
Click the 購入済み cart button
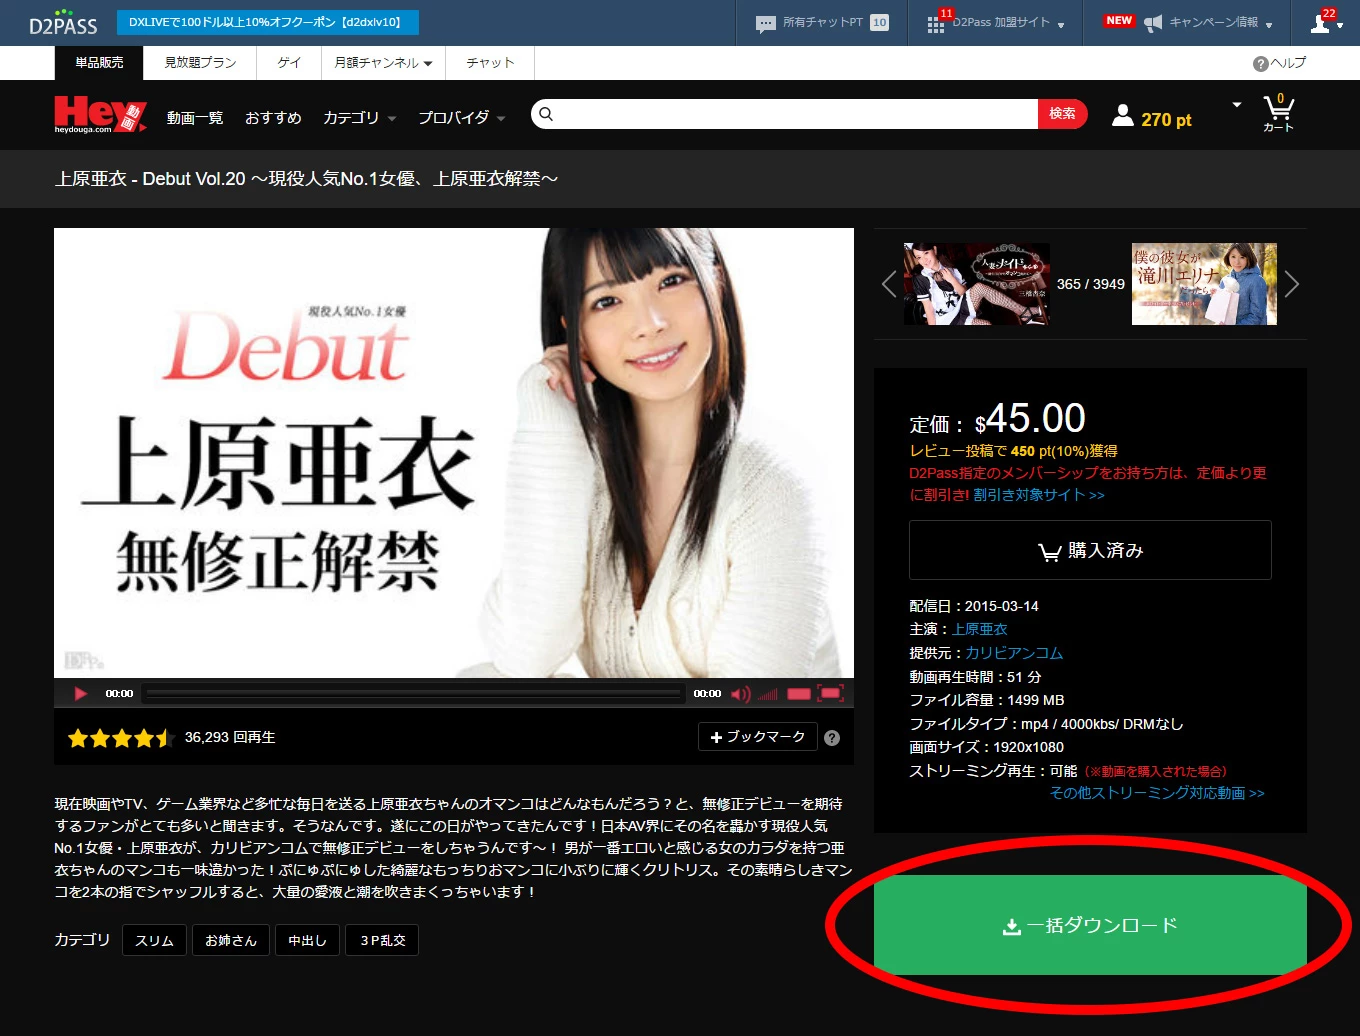pyautogui.click(x=1090, y=550)
